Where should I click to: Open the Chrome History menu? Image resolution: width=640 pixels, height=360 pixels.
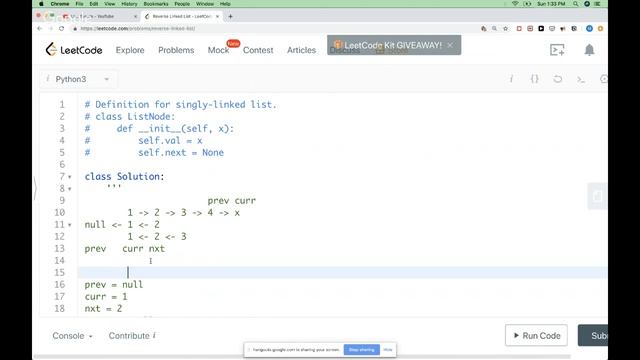[x=129, y=4]
